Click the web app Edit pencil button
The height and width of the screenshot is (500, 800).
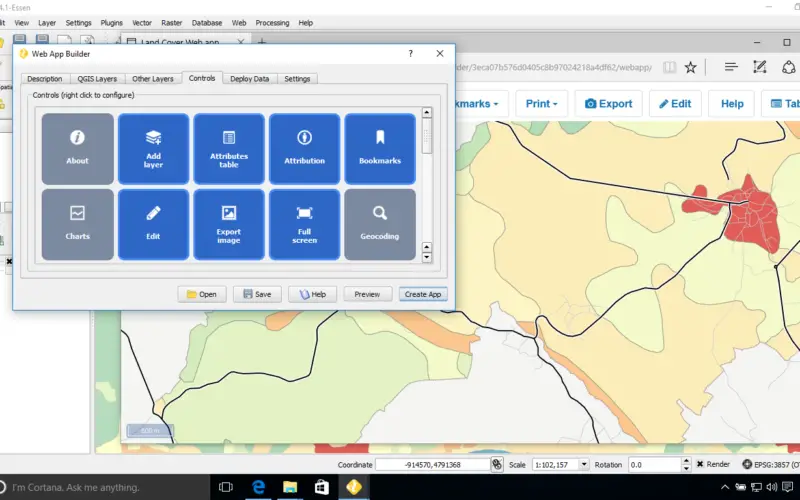coord(675,104)
